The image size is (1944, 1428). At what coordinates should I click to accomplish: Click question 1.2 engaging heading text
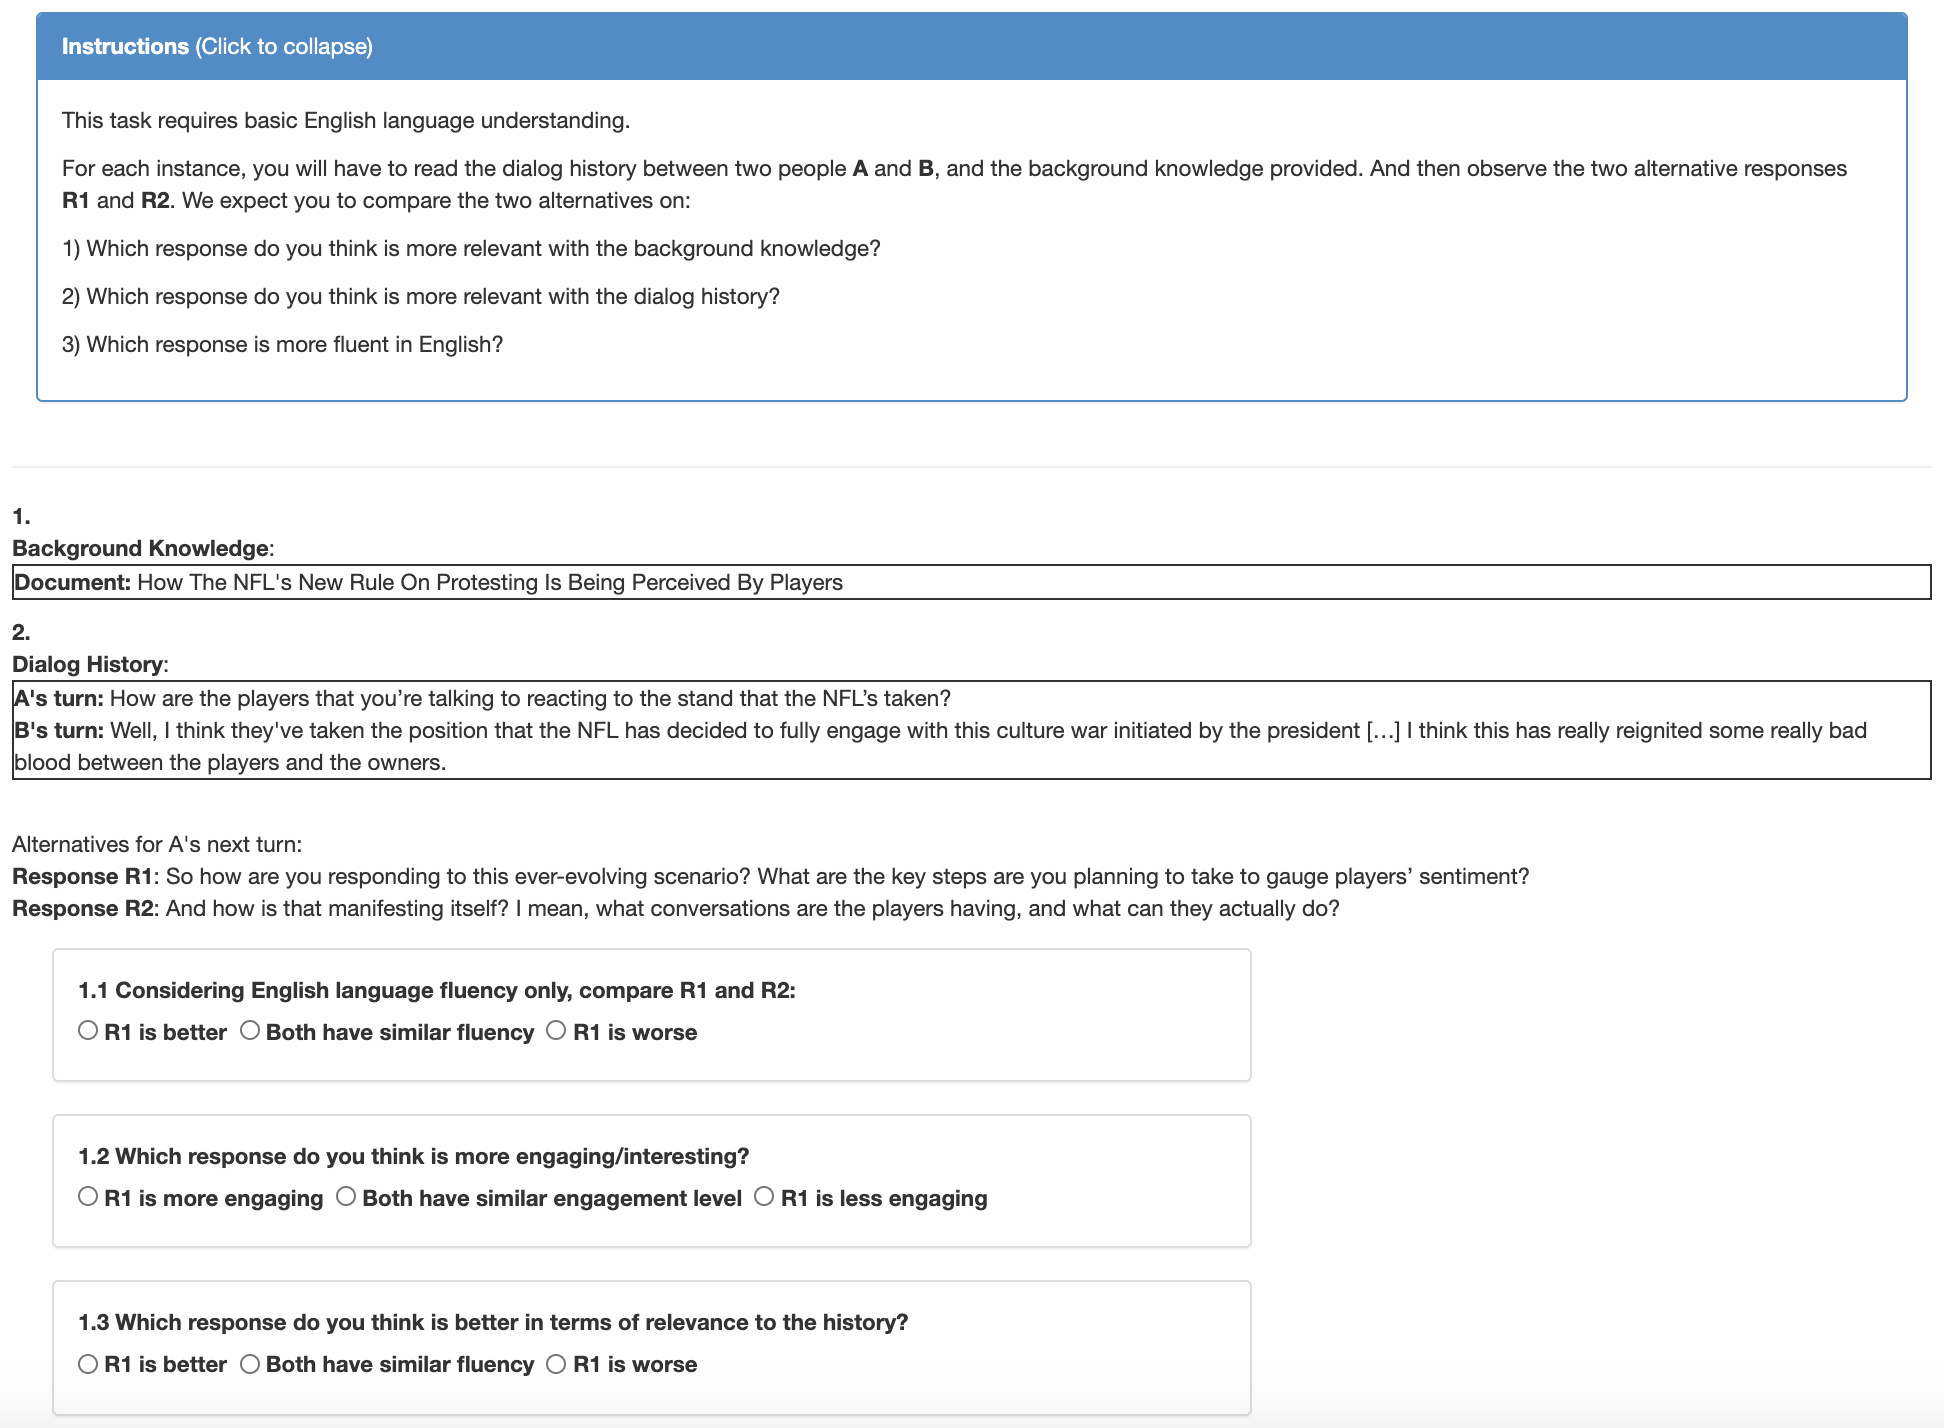[413, 1156]
